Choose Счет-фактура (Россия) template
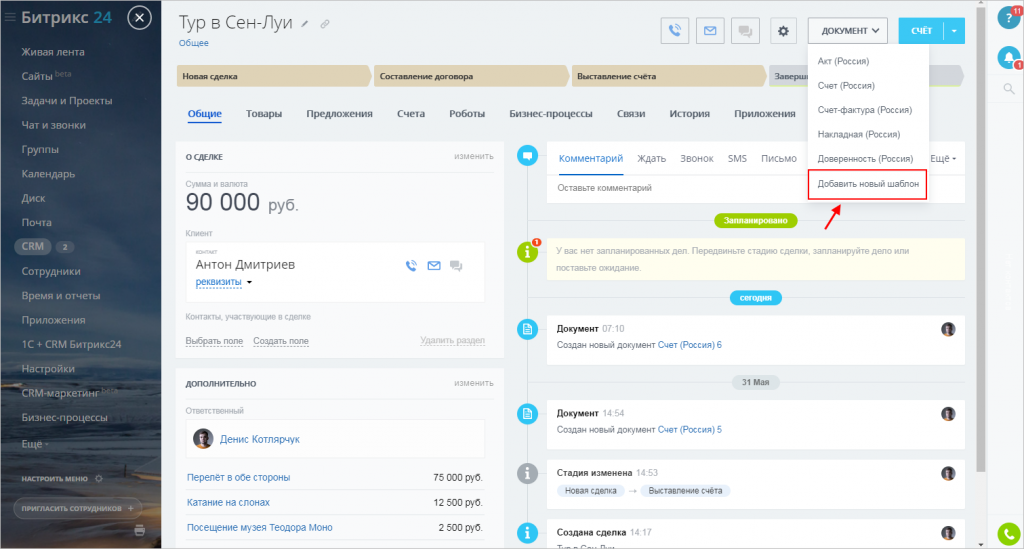The height and width of the screenshot is (549, 1024). click(x=865, y=110)
